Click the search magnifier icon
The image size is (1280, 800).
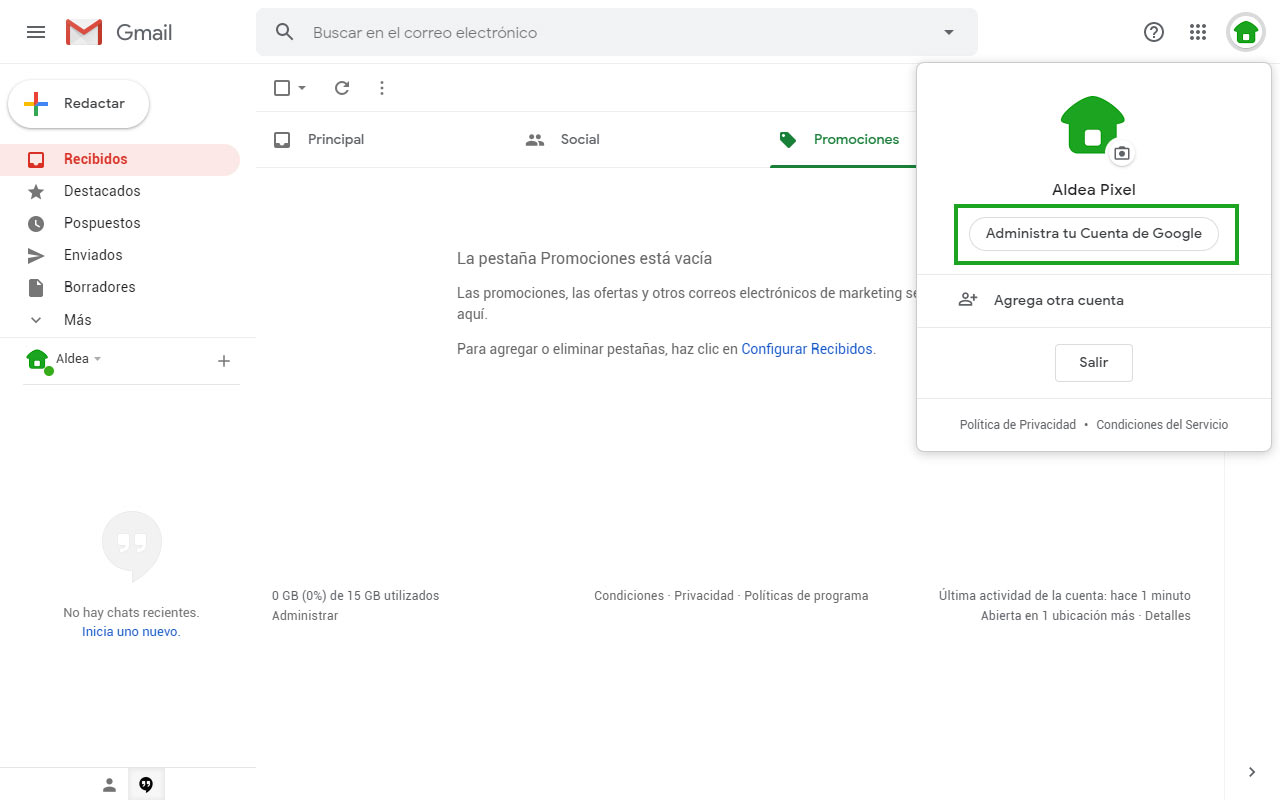[x=285, y=32]
